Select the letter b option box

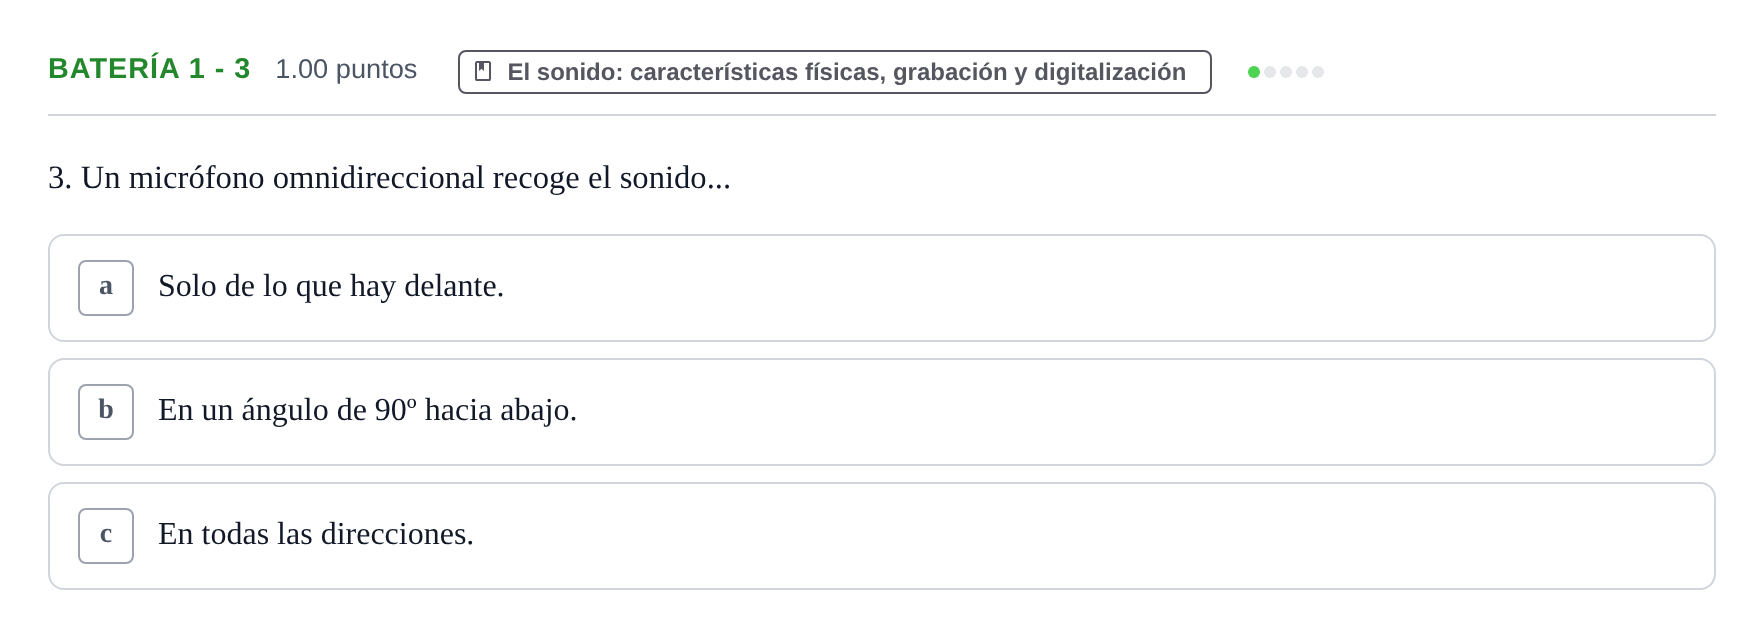(106, 412)
